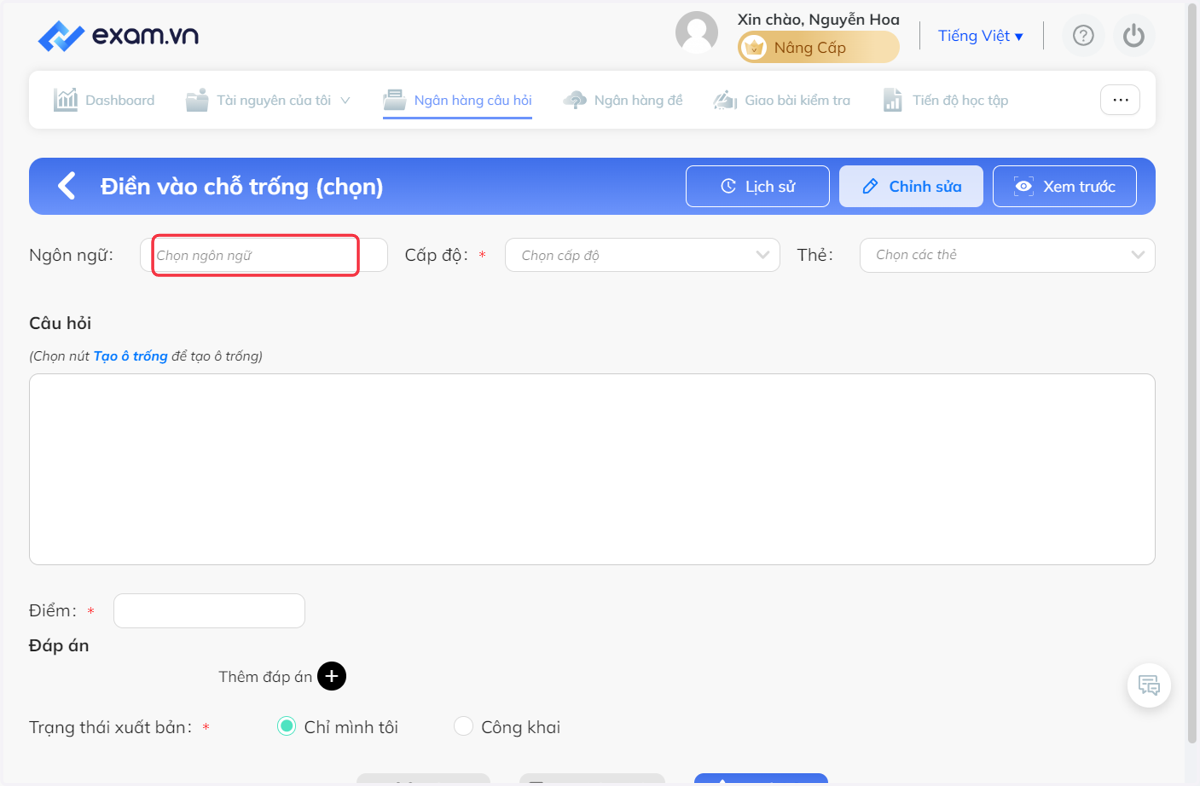Open the more options ellipsis menu
The height and width of the screenshot is (786, 1200).
(1120, 100)
